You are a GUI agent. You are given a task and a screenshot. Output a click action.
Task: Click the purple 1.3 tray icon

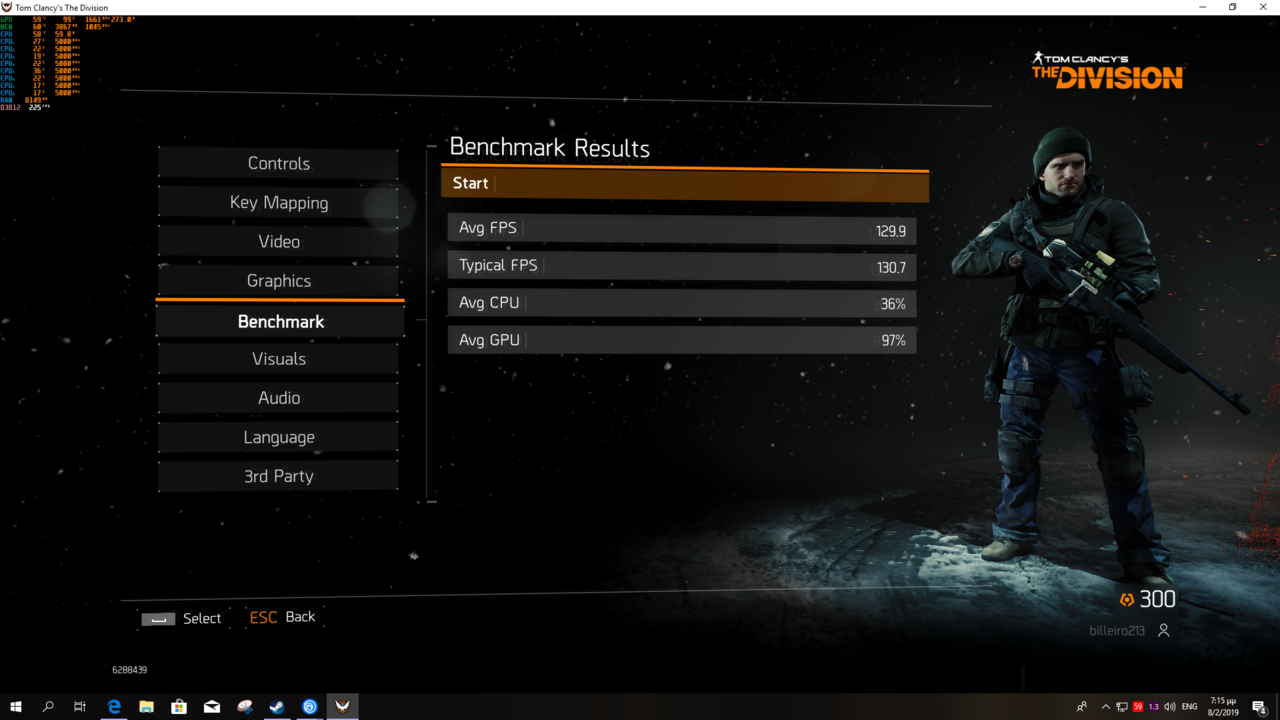pyautogui.click(x=1154, y=707)
